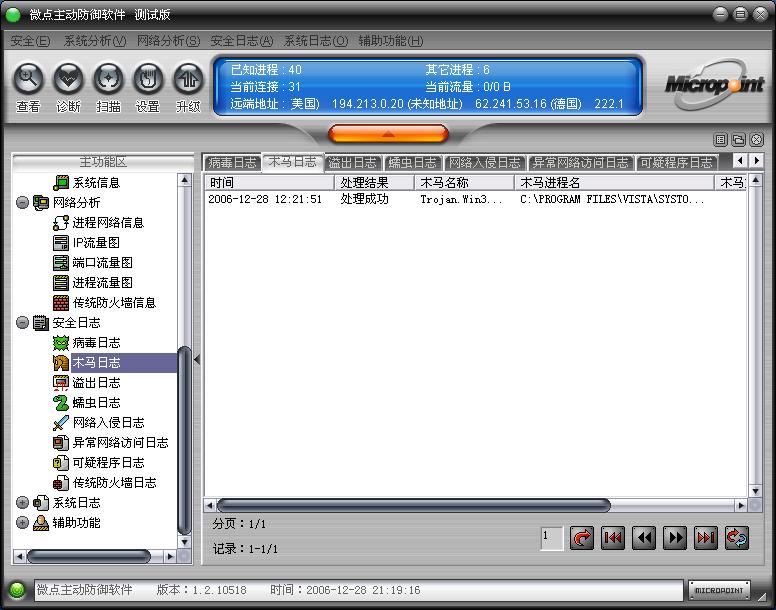Open the 安全(E) menu
This screenshot has width=776, height=610.
pyautogui.click(x=30, y=41)
